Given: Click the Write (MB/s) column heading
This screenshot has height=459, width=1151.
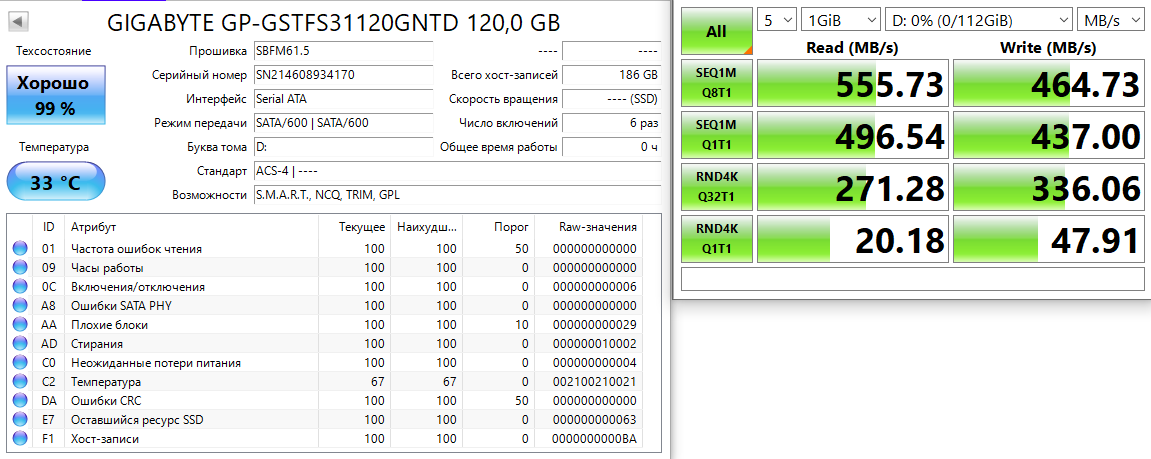Looking at the screenshot, I should pos(1048,48).
